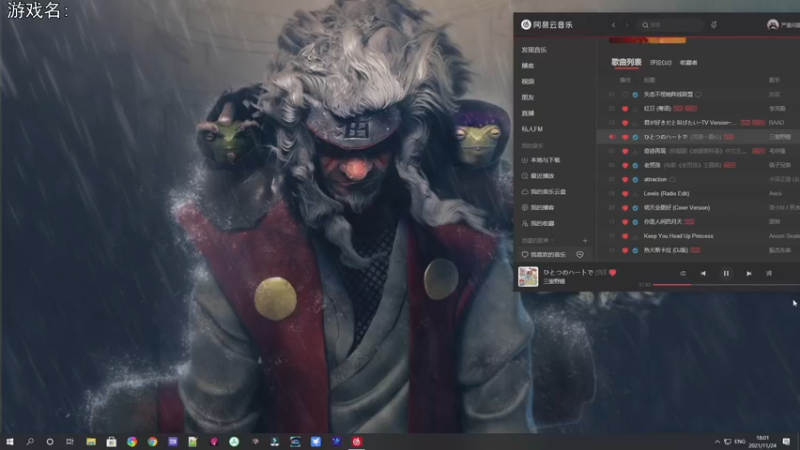Select song 明天会更好 (Cover Version)
The image size is (800, 450).
click(677, 208)
